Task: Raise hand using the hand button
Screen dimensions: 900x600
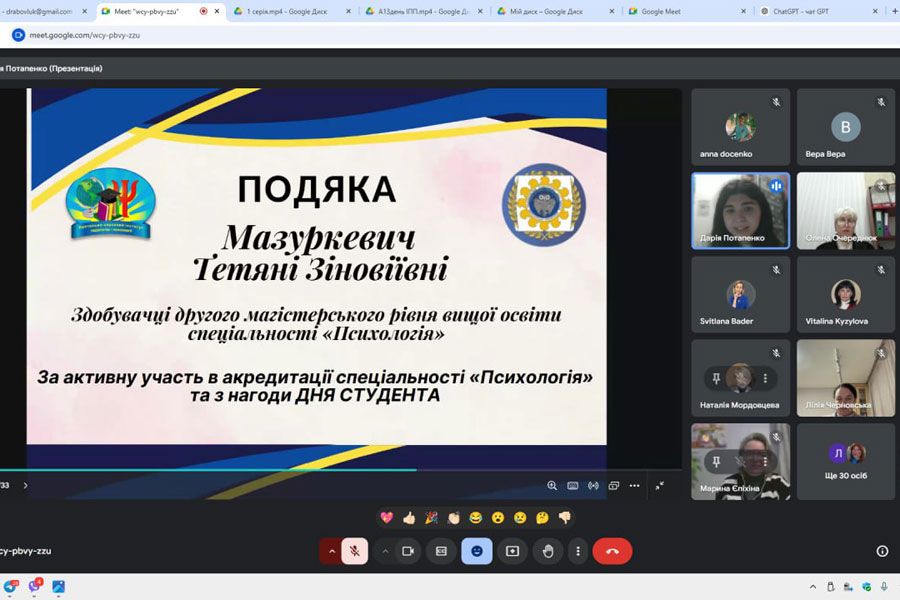Action: tap(548, 551)
